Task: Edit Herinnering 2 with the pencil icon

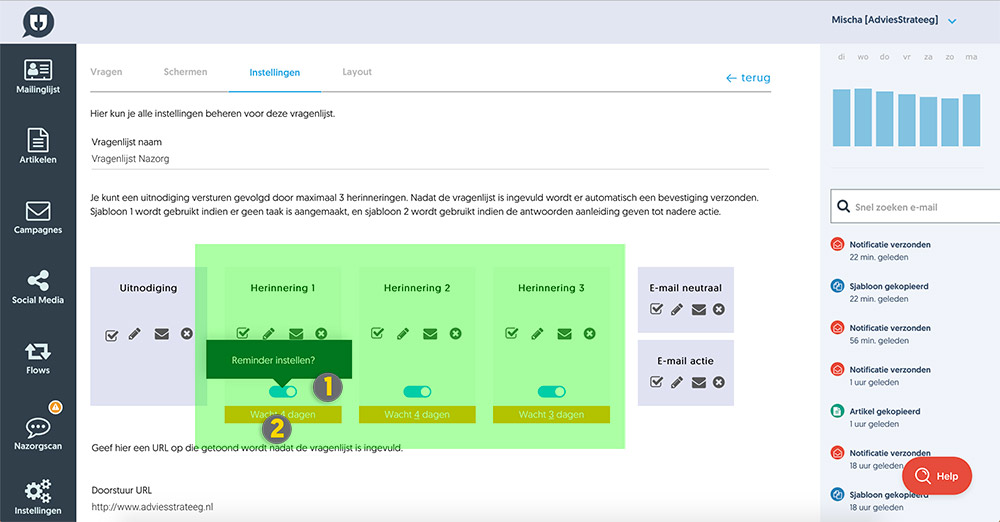Action: pyautogui.click(x=403, y=334)
